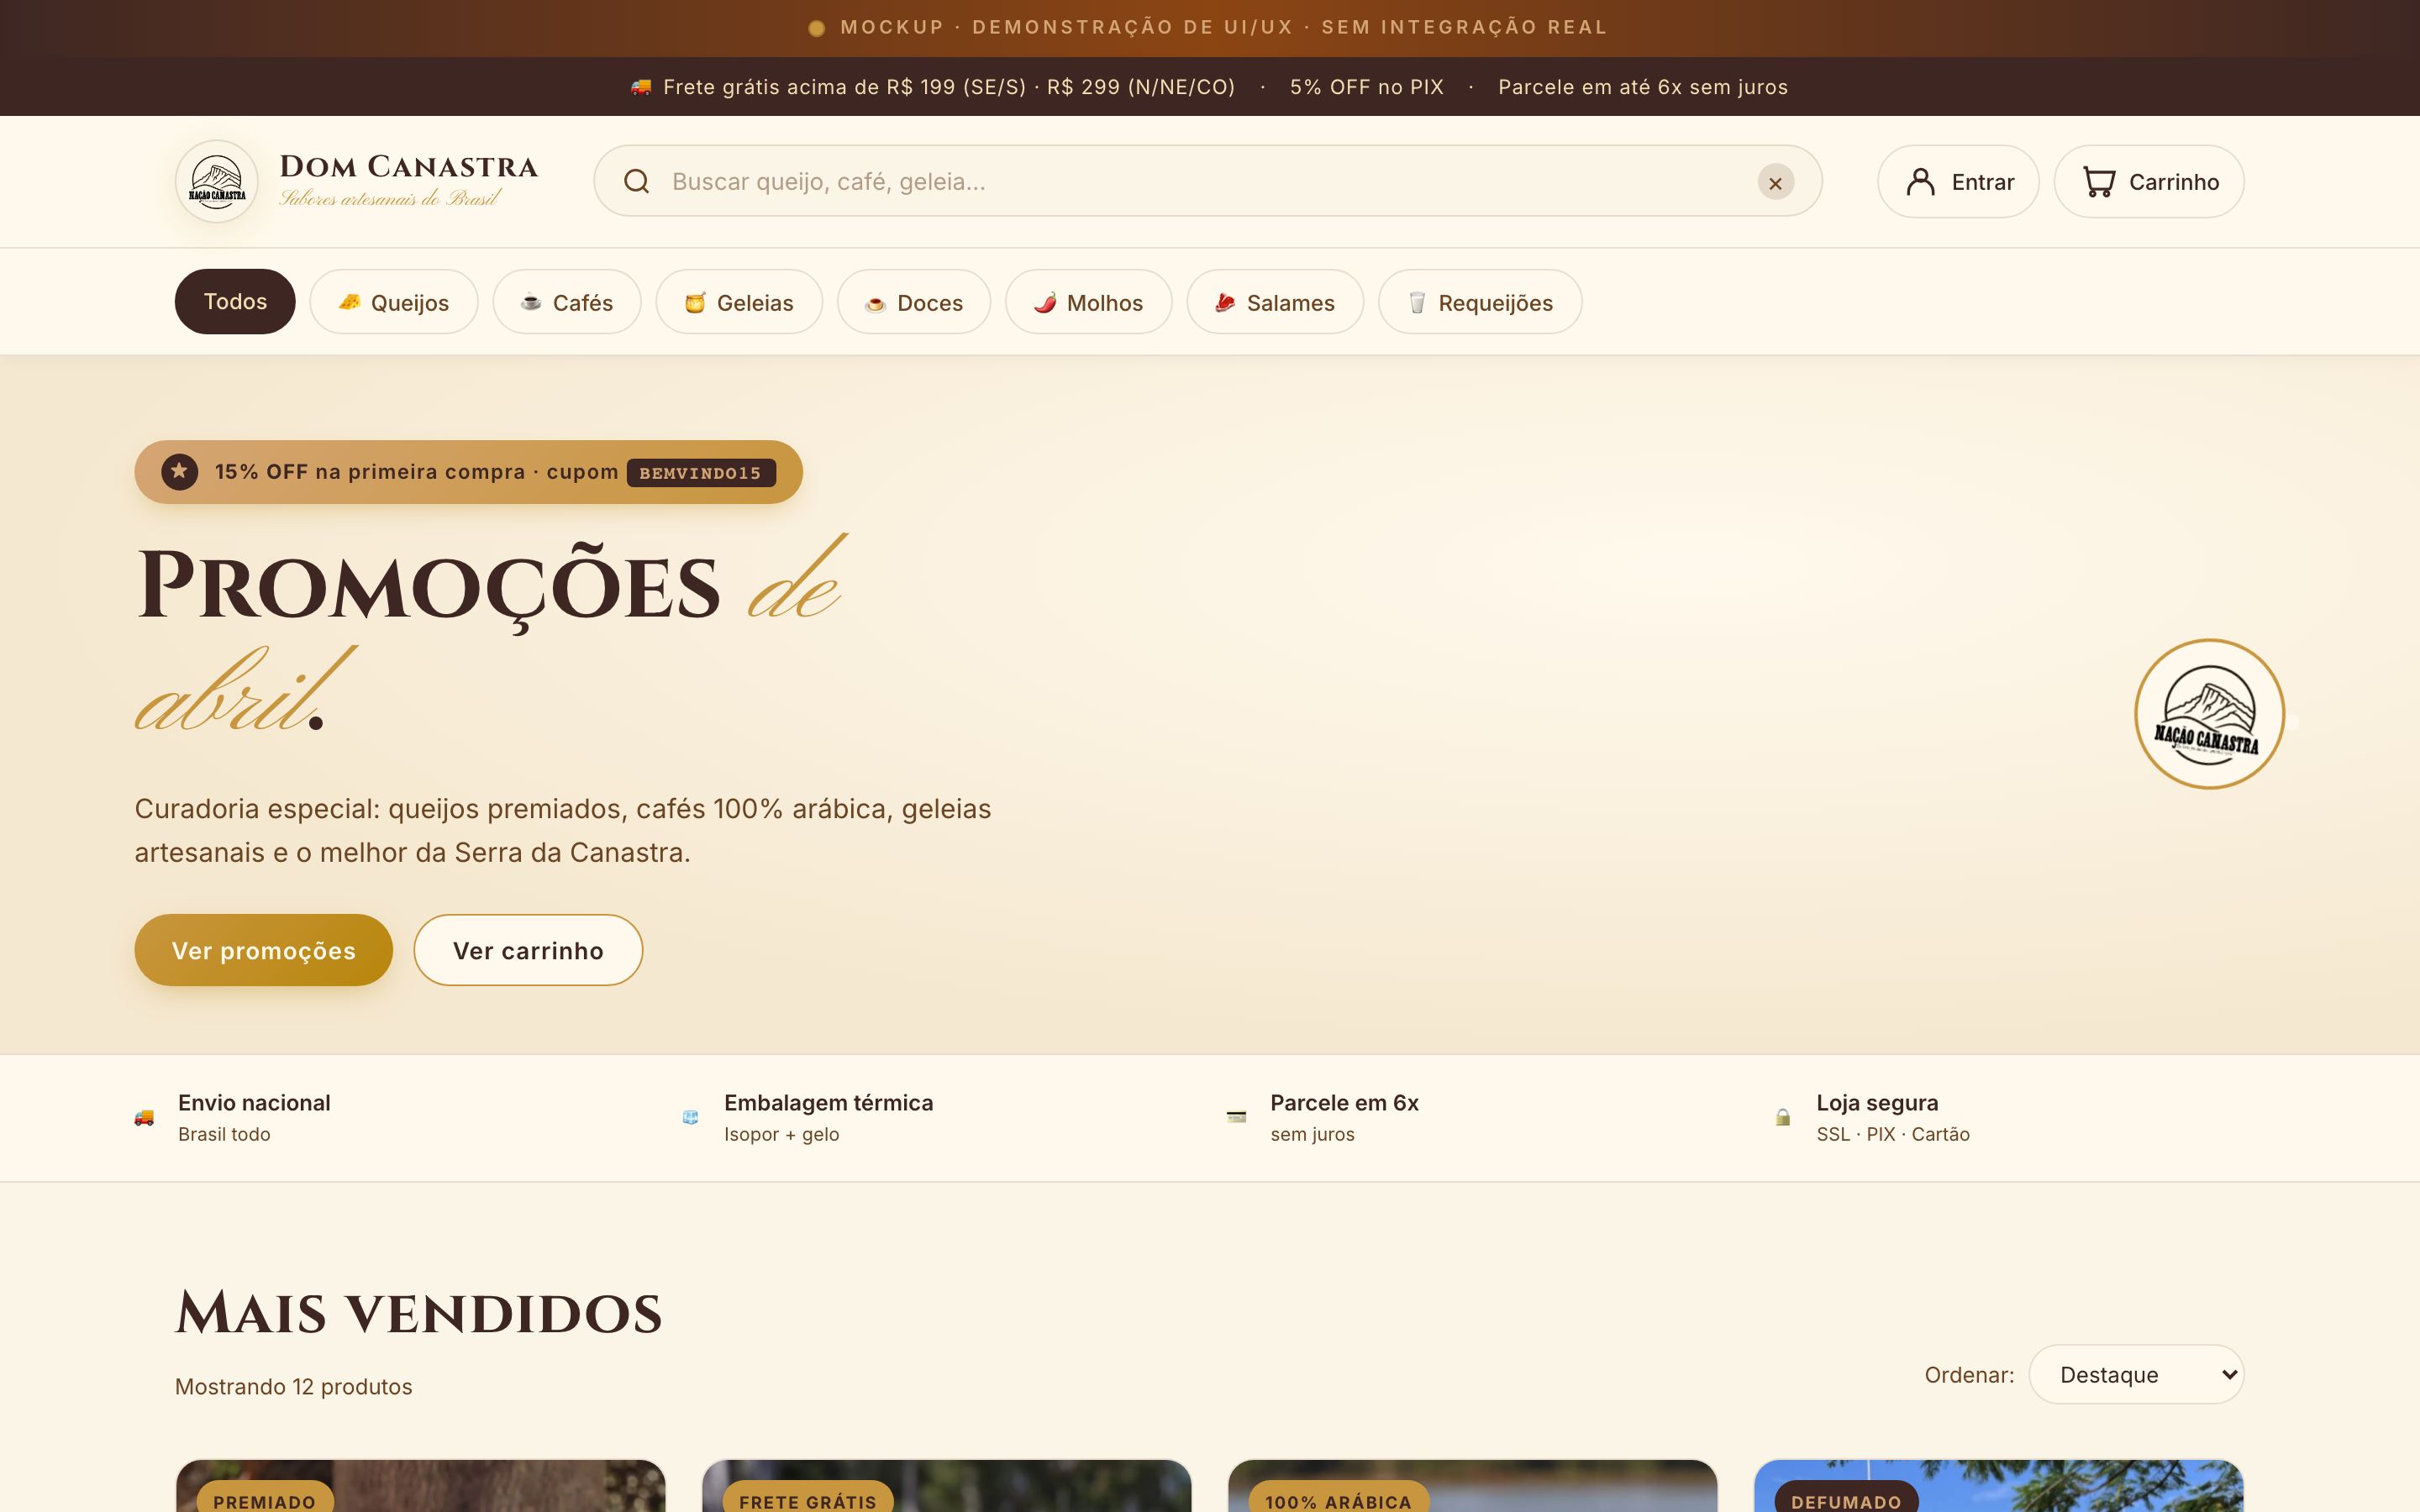Filter by the Queijos category
Image resolution: width=2420 pixels, height=1512 pixels.
point(394,302)
